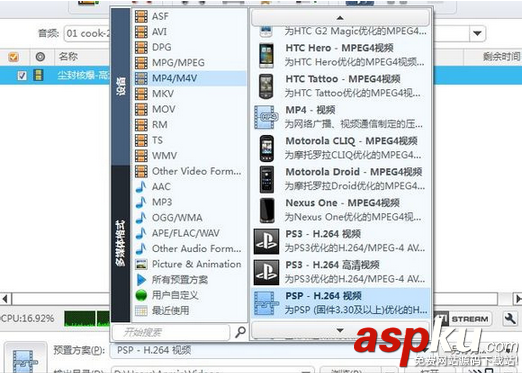Click the APE/FLAC/WAV music note icon
The width and height of the screenshot is (524, 373).
(141, 233)
